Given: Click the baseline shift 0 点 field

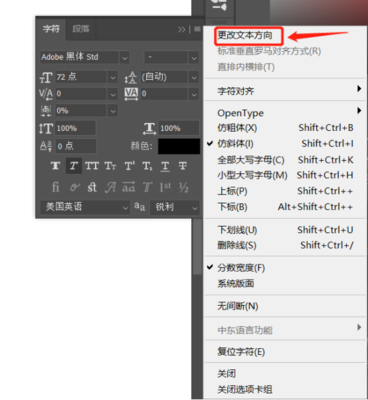Looking at the screenshot, I should [75, 146].
